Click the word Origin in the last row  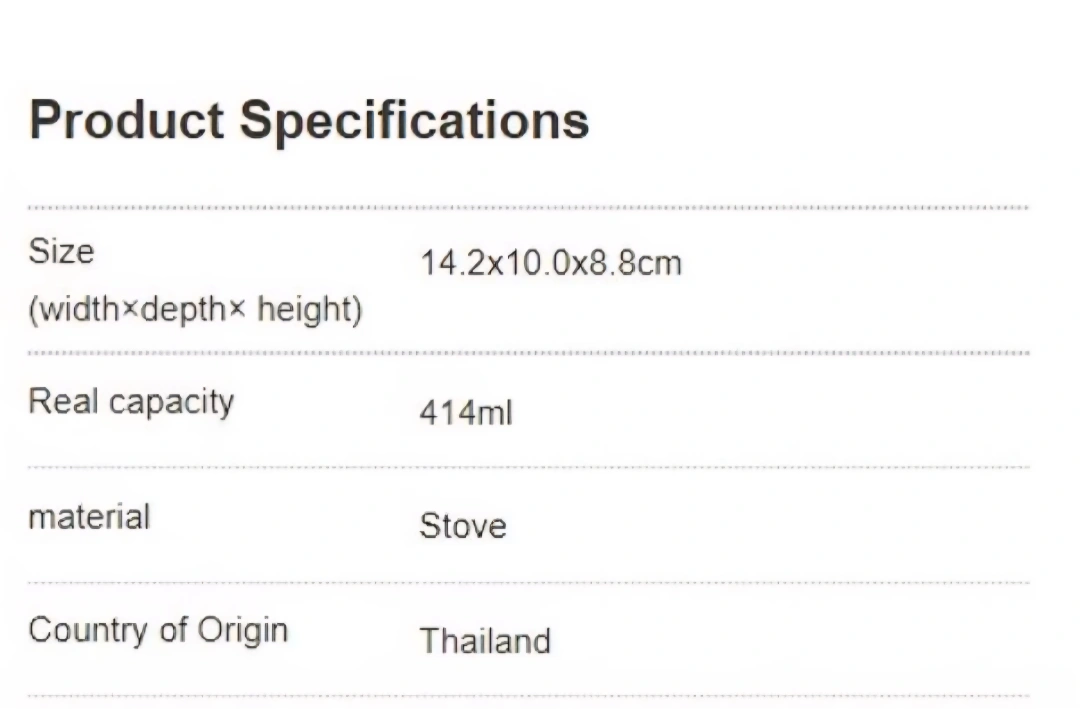coord(242,631)
